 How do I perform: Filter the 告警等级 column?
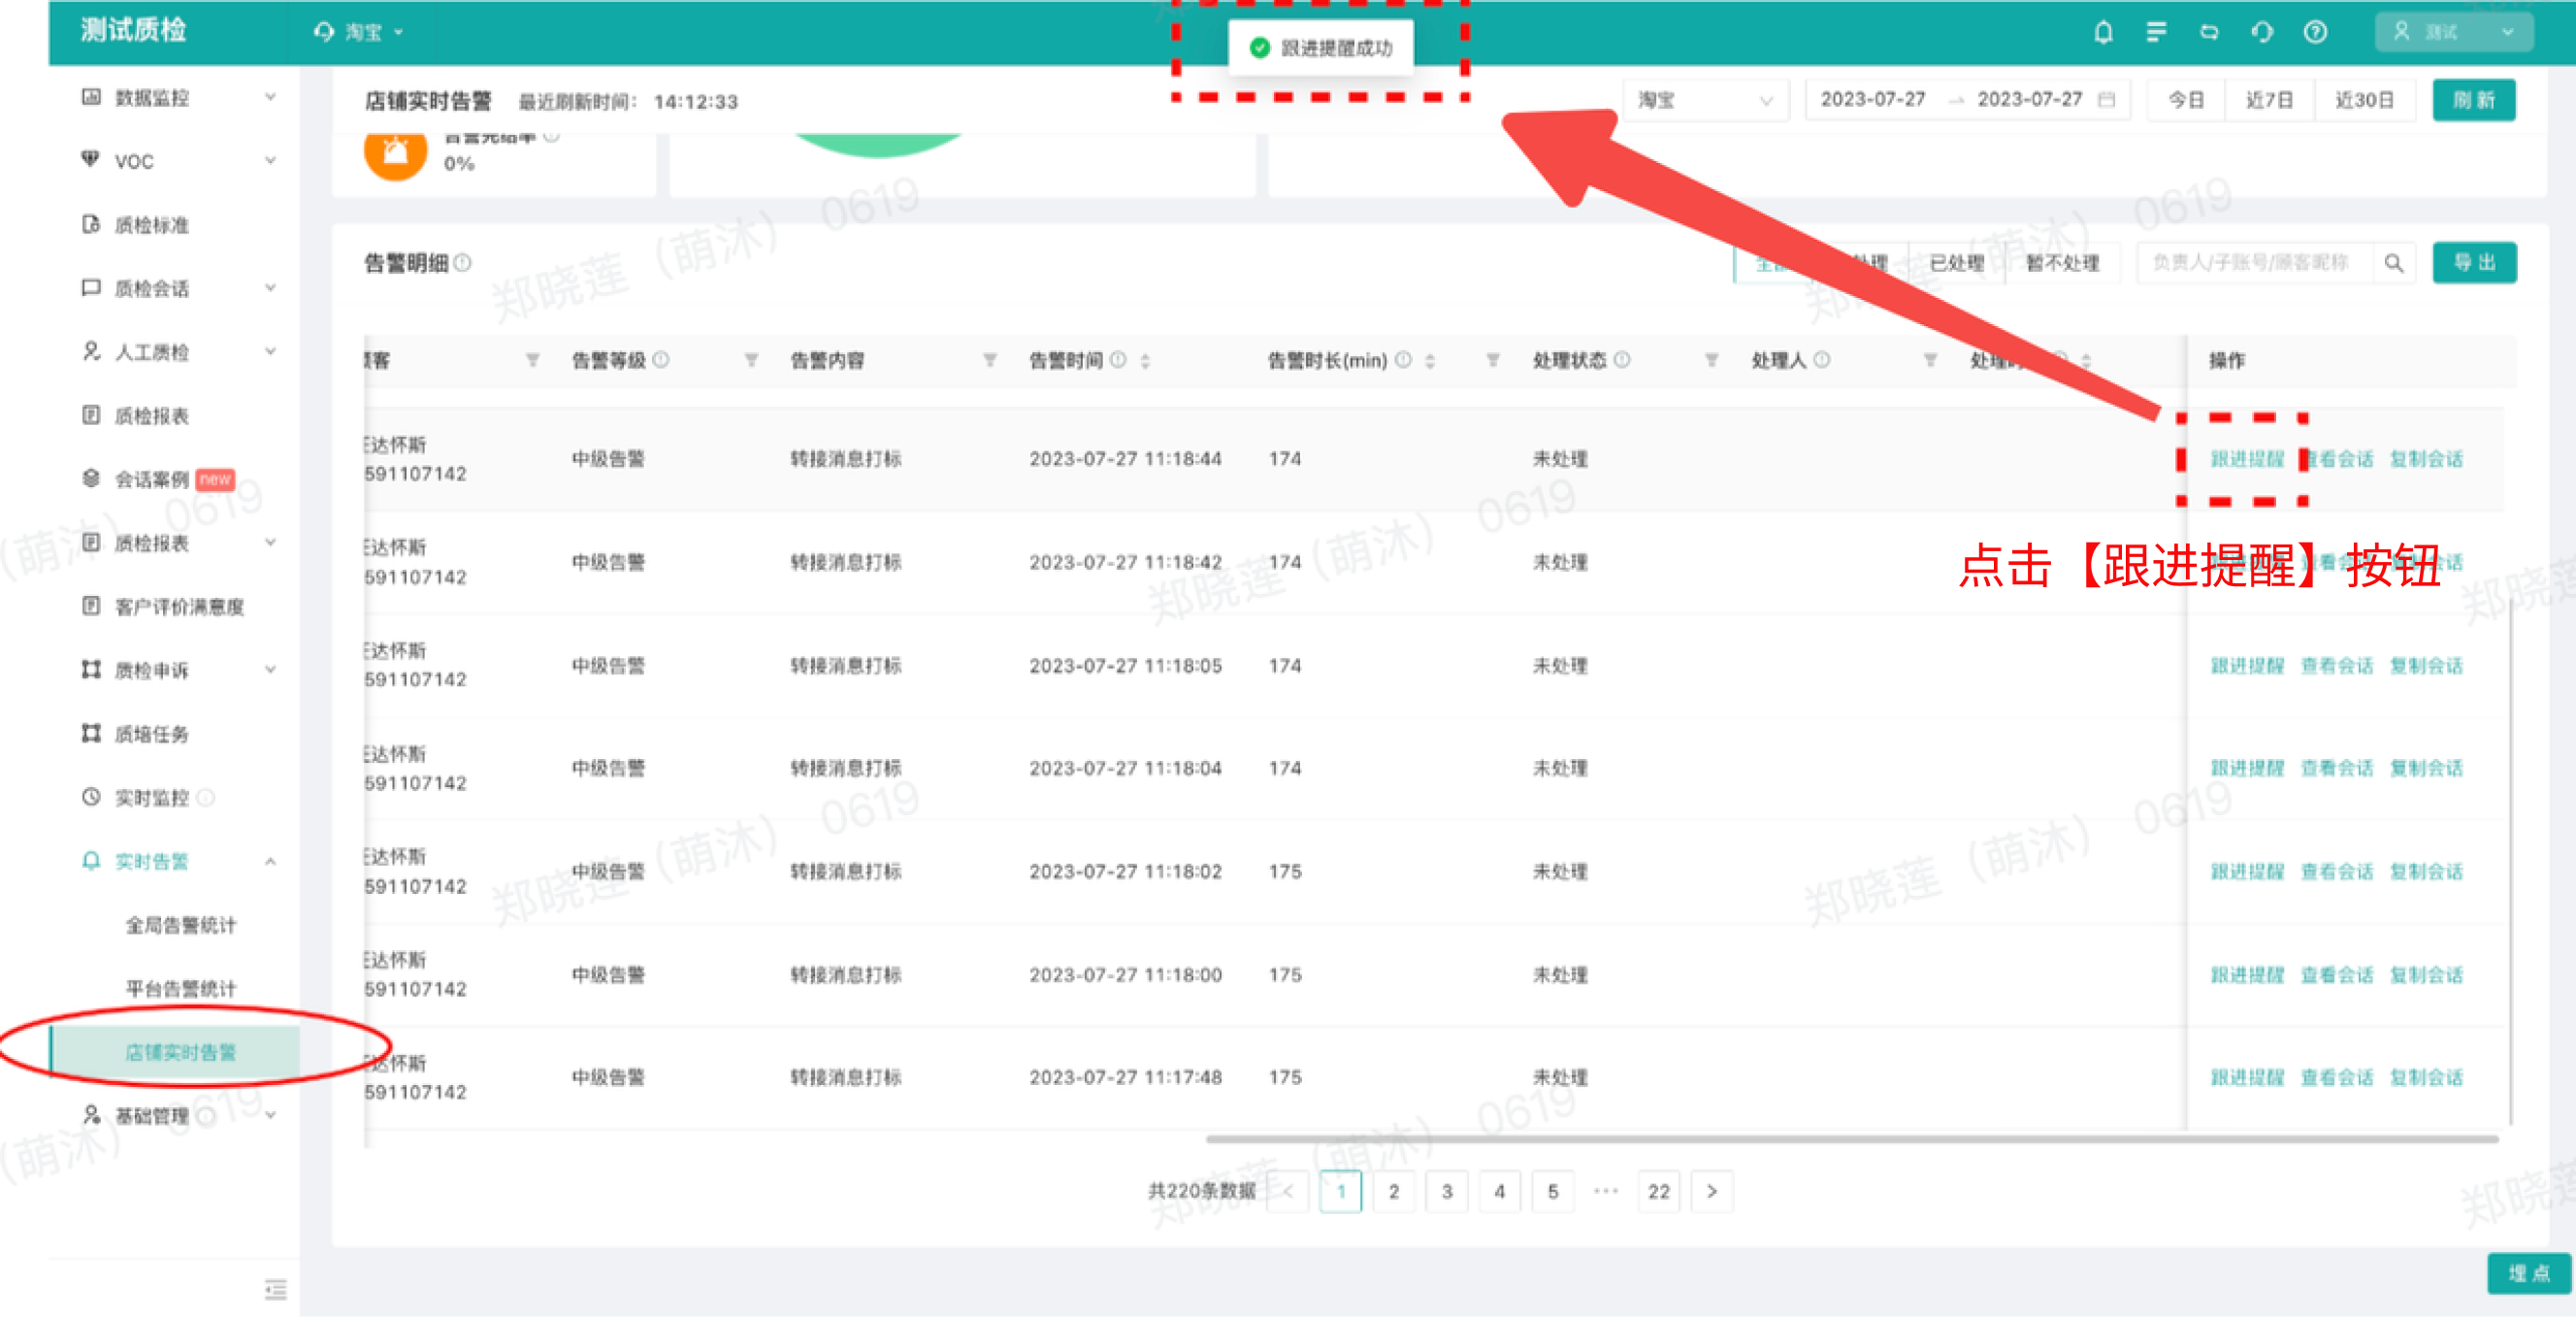point(751,360)
